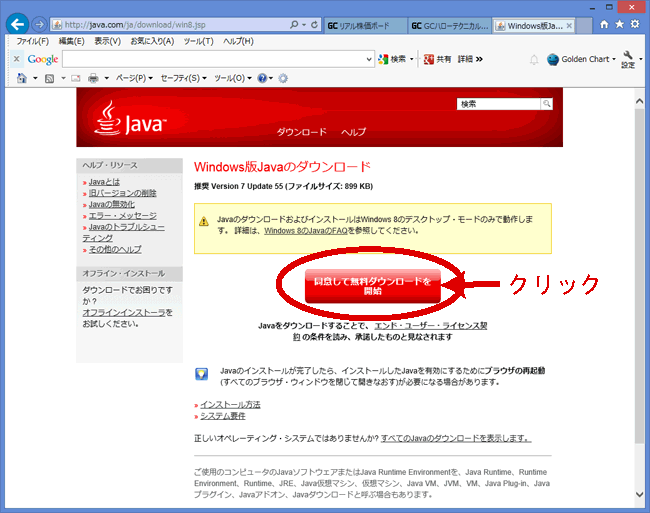Image resolution: width=650 pixels, height=513 pixels.
Task: Open the 旧バージョンの削除 link
Action: tap(123, 193)
